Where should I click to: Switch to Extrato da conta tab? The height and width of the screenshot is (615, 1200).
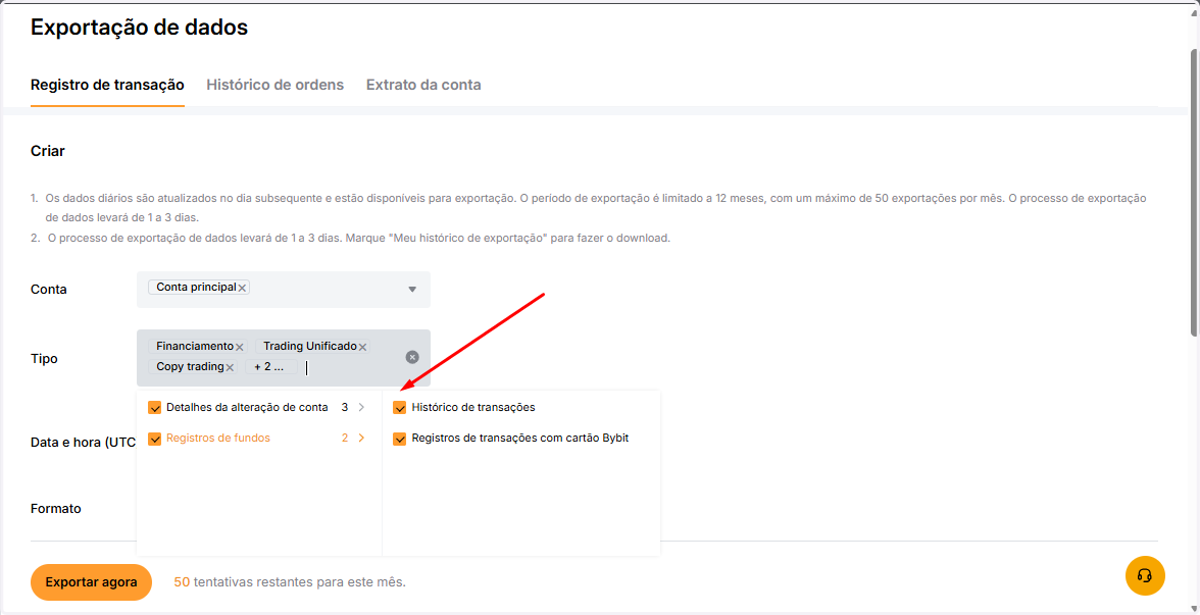[x=424, y=85]
